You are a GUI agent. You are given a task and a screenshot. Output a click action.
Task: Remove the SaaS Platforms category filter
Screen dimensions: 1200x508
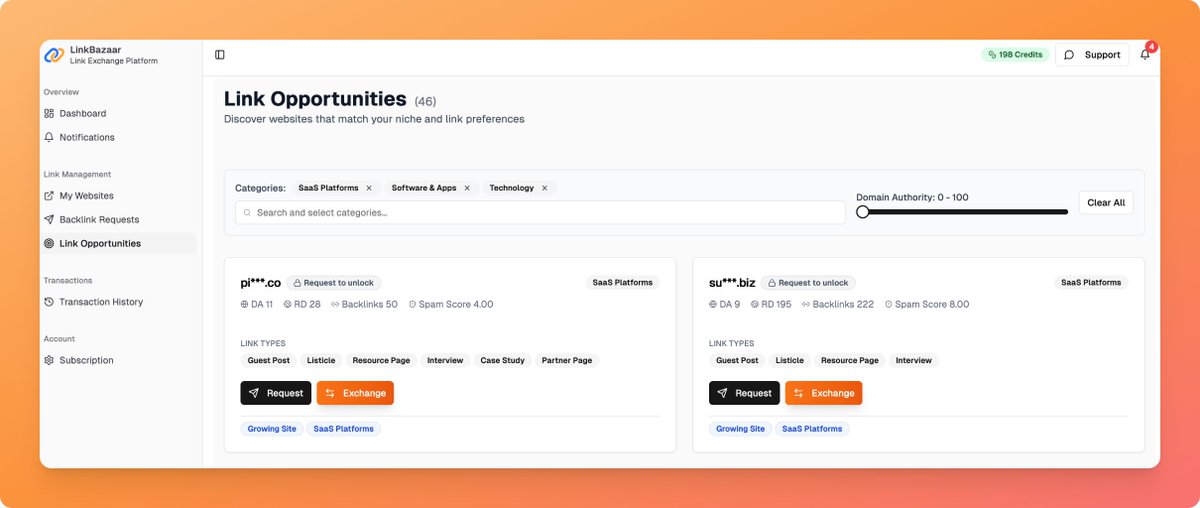click(369, 188)
